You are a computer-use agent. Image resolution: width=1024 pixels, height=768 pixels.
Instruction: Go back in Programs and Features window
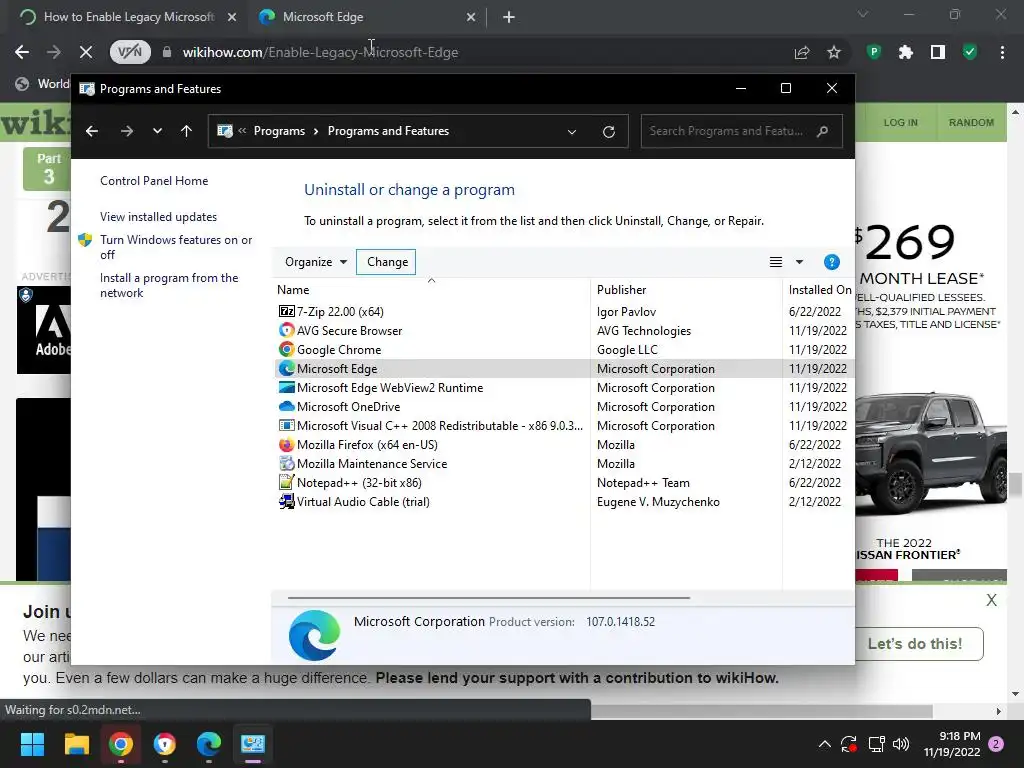pos(92,131)
